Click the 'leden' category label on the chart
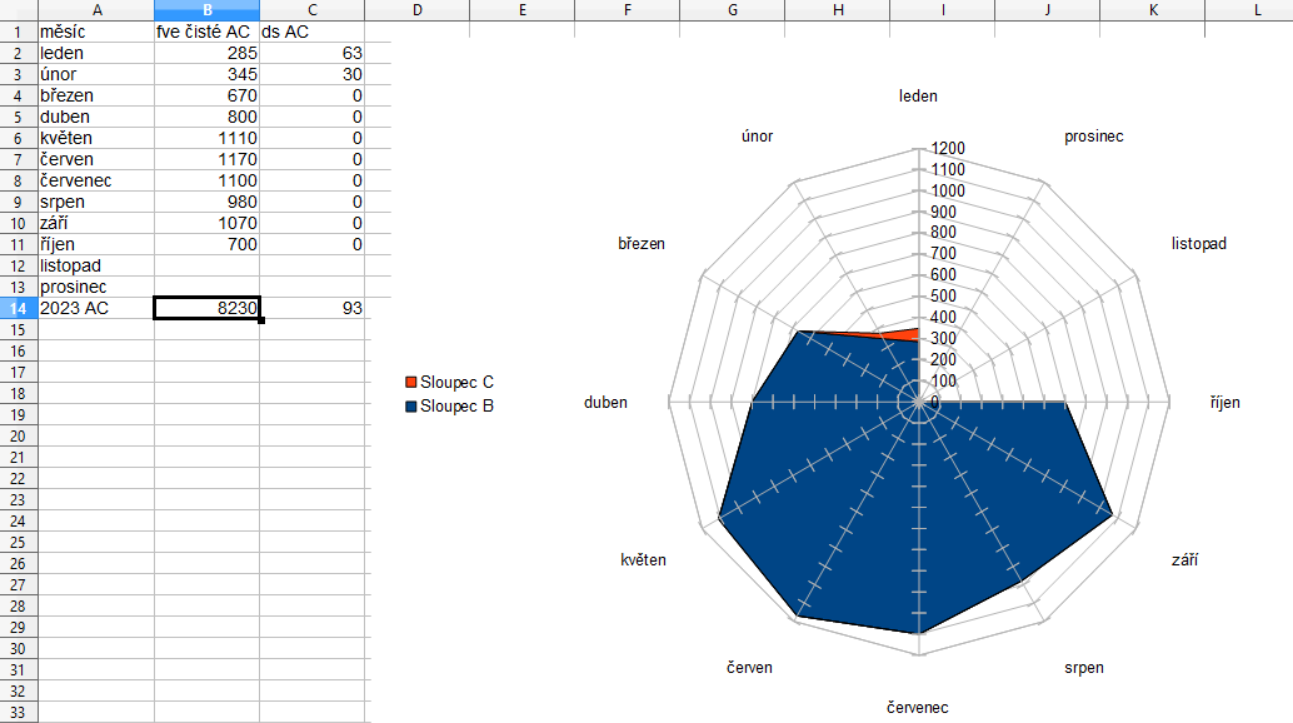 (x=919, y=96)
